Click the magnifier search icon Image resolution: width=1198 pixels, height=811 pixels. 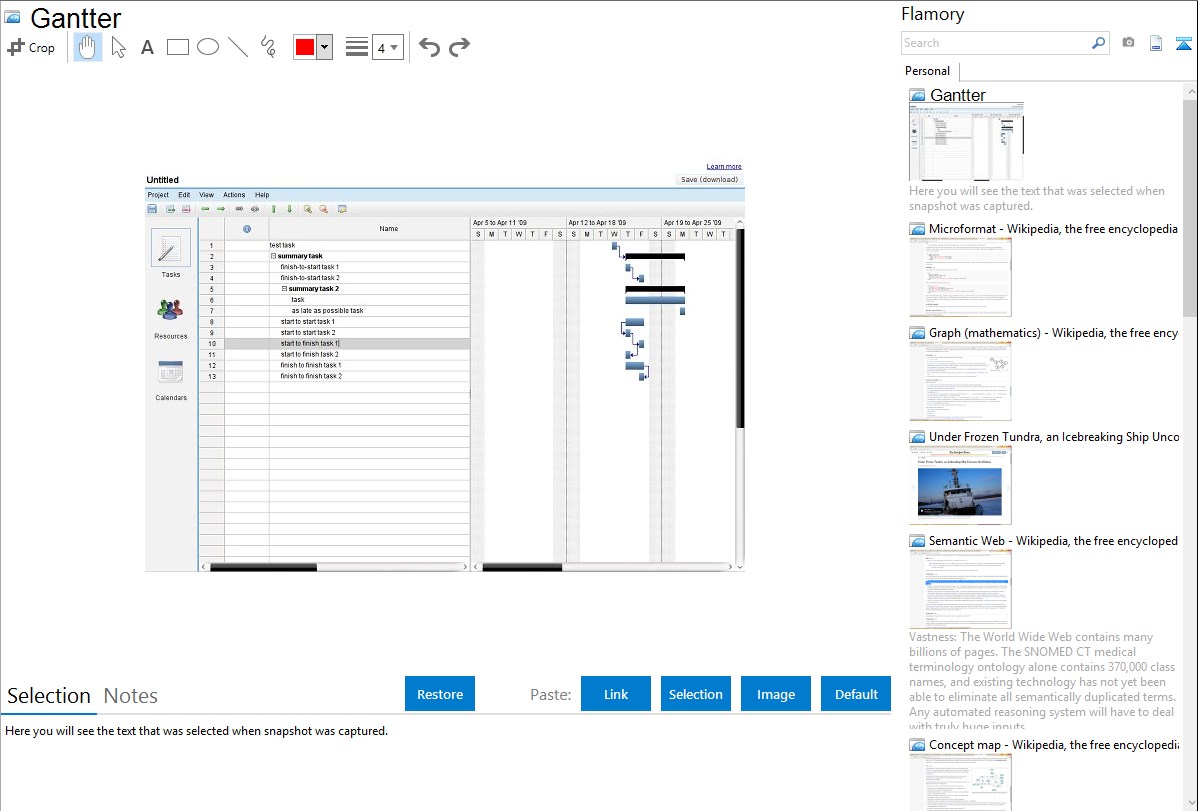coord(1099,43)
